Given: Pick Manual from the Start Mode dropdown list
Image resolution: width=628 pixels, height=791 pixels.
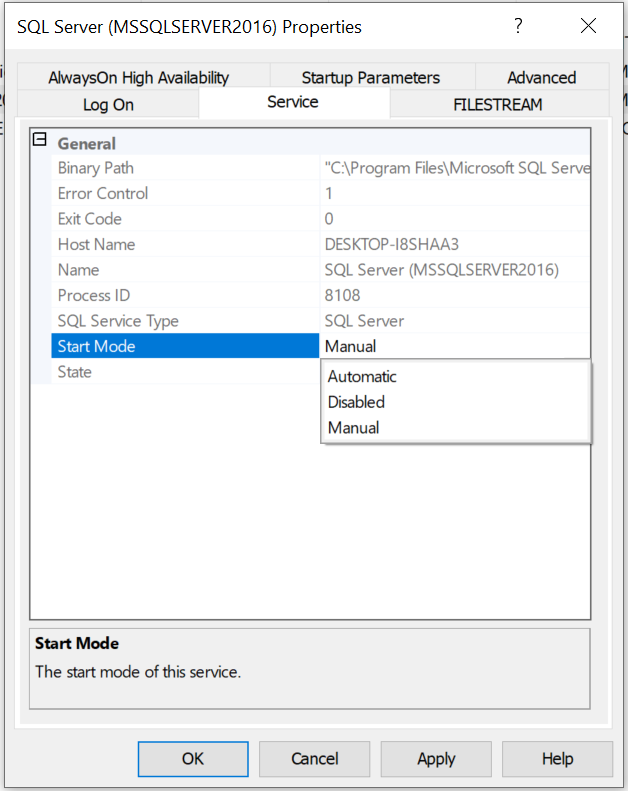Looking at the screenshot, I should [x=455, y=428].
